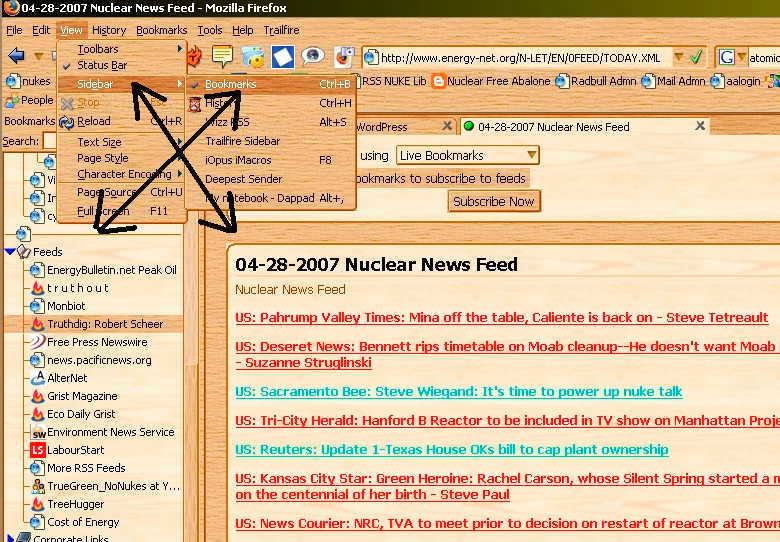The width and height of the screenshot is (780, 542).
Task: Click the Grist Magazine flame icon
Action: (x=37, y=396)
